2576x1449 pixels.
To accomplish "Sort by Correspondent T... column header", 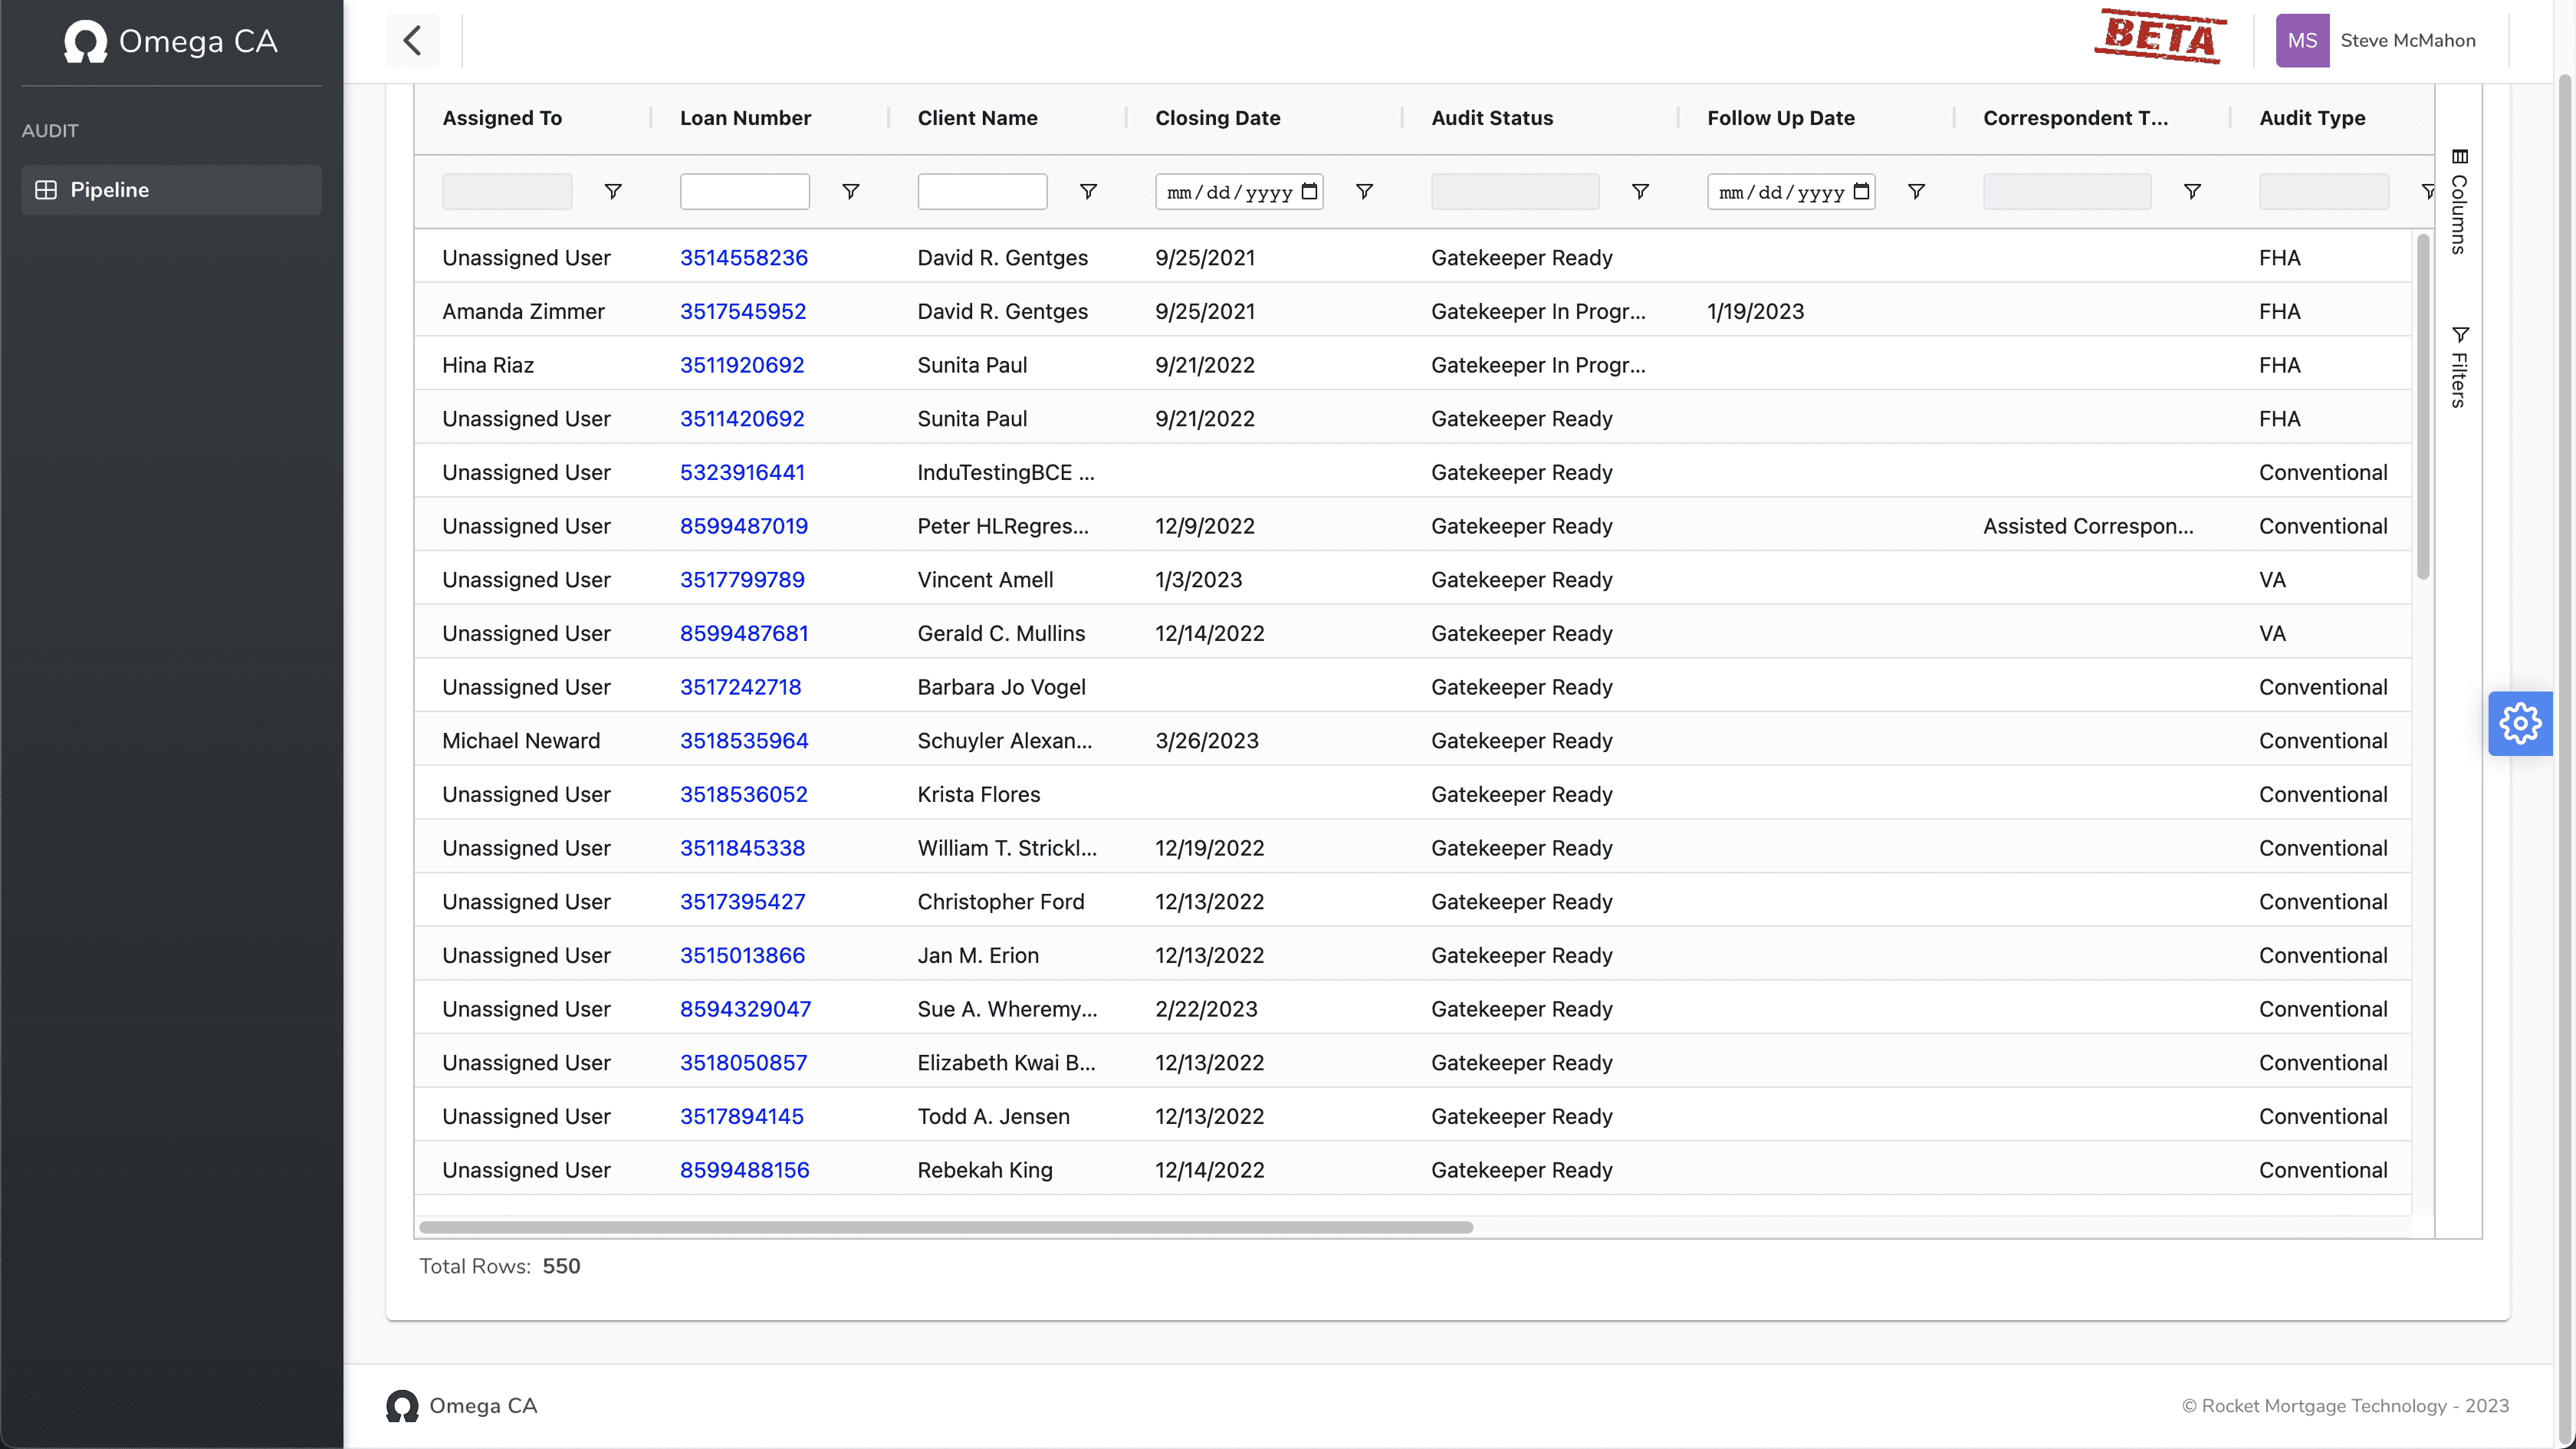I will [x=2075, y=118].
